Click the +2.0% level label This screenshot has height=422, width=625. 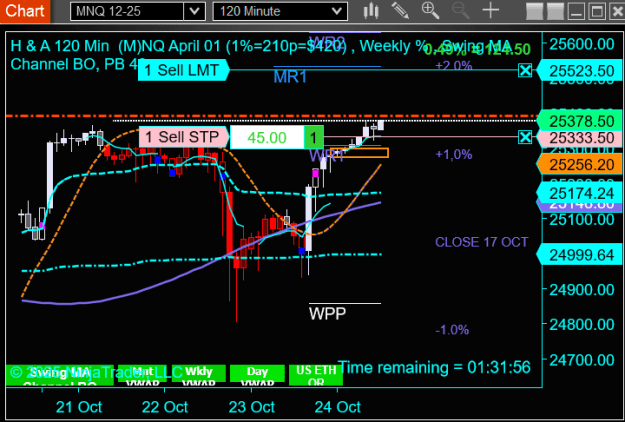point(454,65)
